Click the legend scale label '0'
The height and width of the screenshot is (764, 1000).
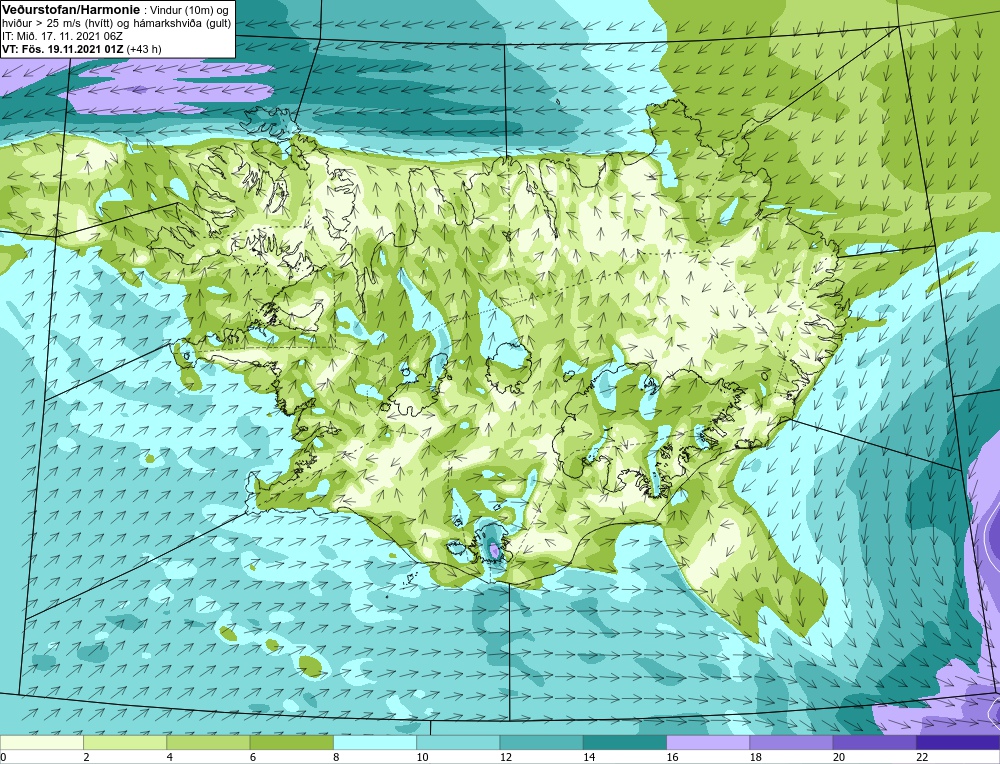3,757
